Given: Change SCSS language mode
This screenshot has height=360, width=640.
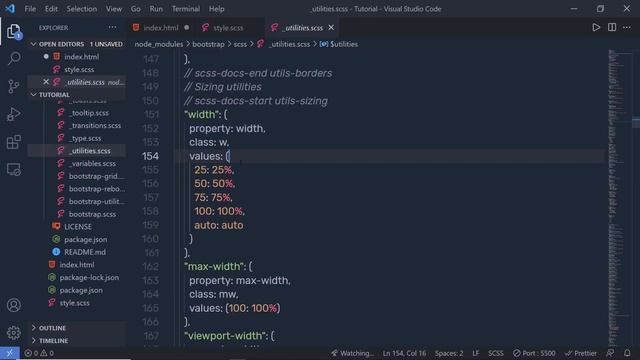Looking at the screenshot, I should coord(496,353).
